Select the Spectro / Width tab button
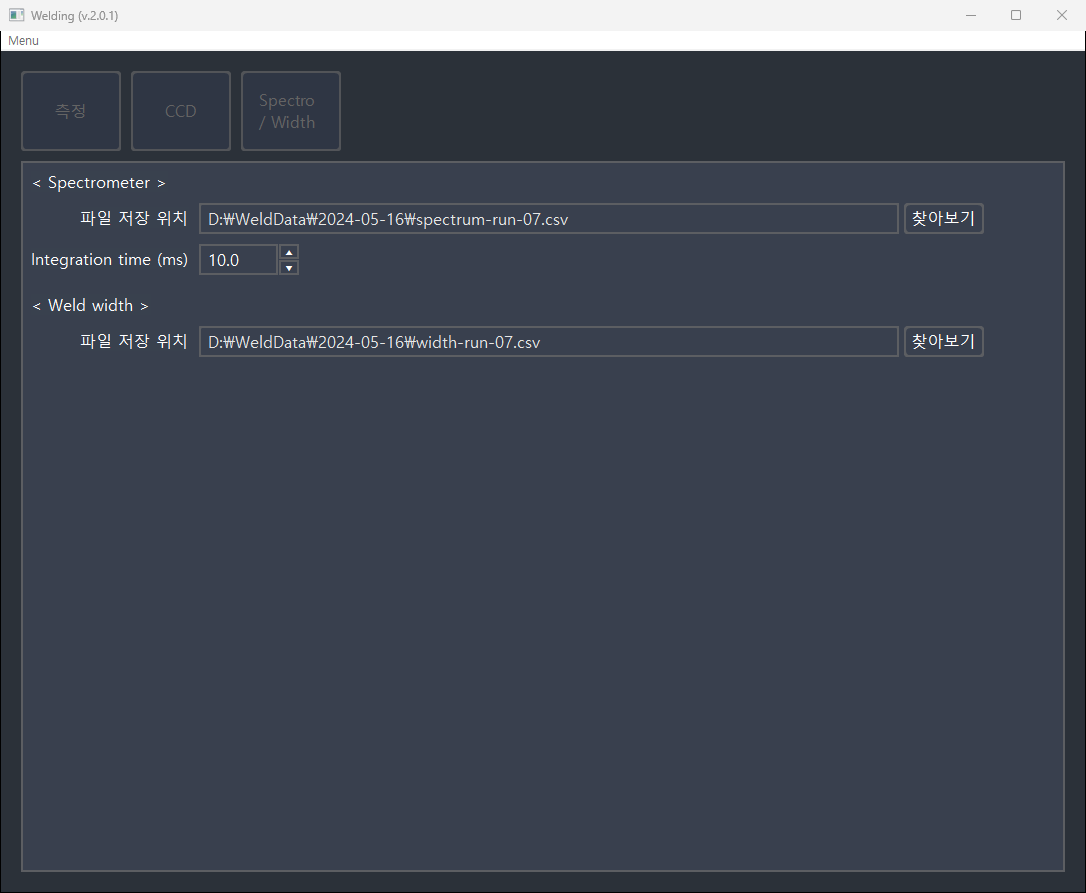 pos(291,111)
